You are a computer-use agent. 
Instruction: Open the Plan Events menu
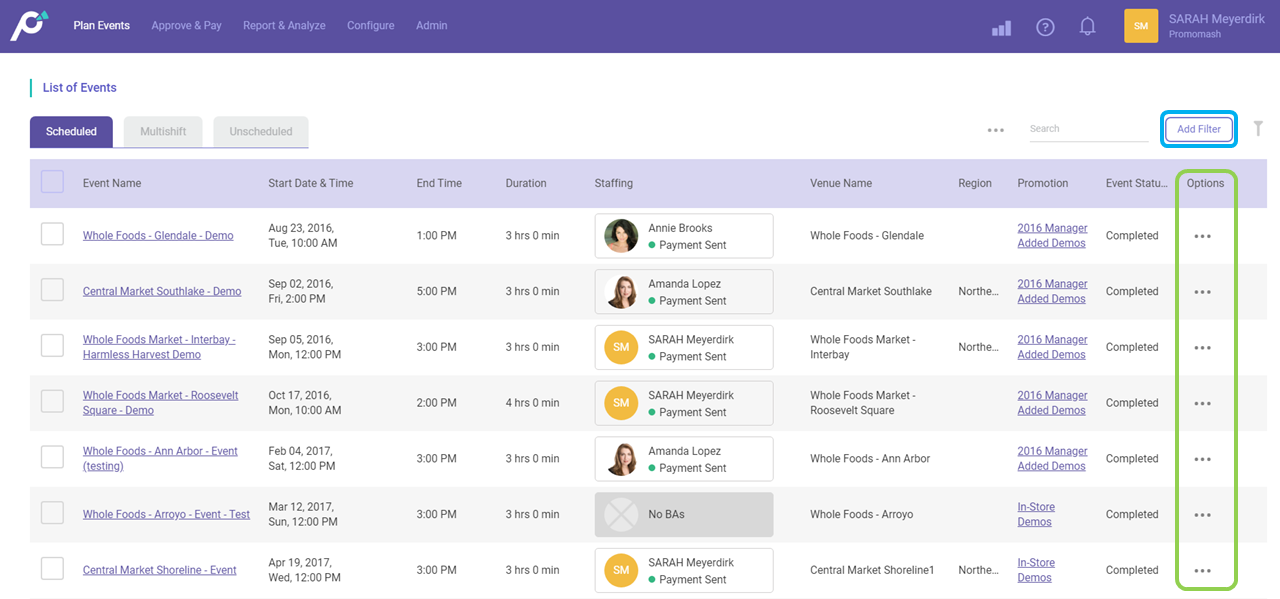coord(102,26)
